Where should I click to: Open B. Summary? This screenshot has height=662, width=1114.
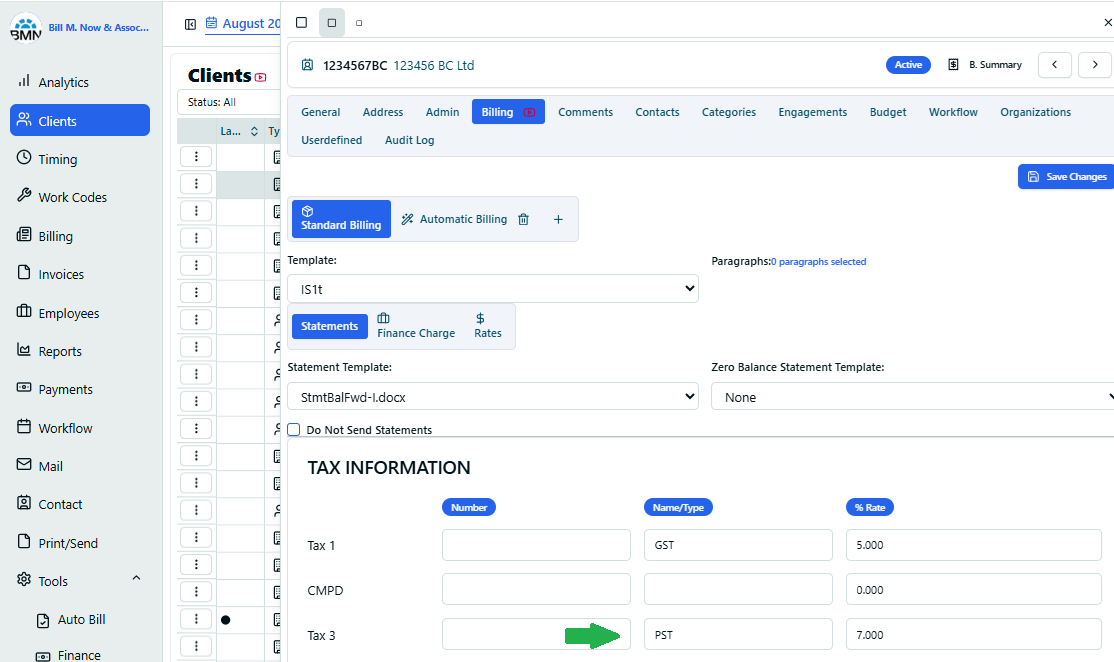(985, 65)
